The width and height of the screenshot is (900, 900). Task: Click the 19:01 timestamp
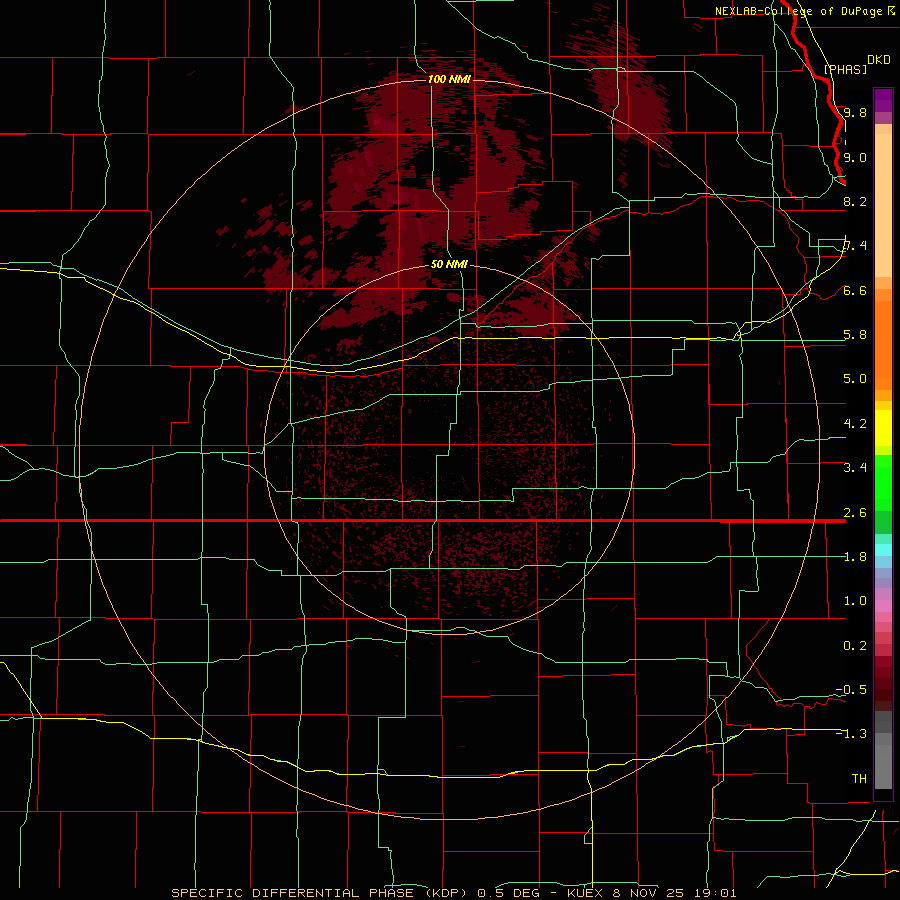pos(717,893)
